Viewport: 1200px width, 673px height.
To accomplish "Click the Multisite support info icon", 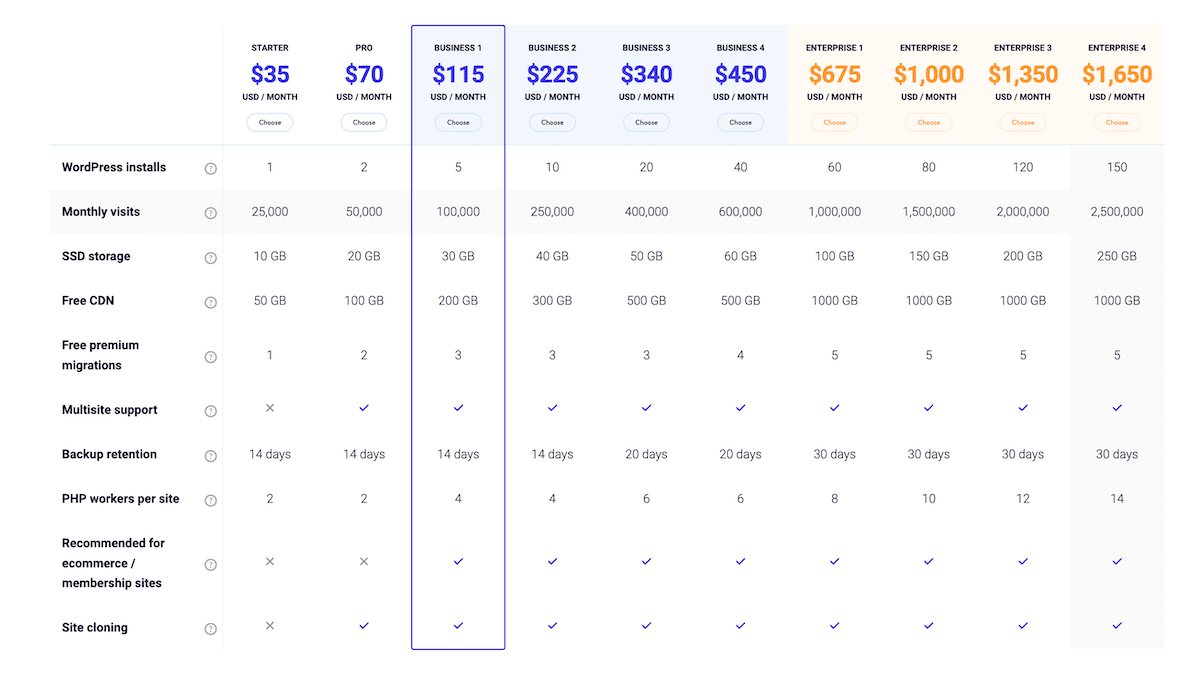I will (210, 410).
